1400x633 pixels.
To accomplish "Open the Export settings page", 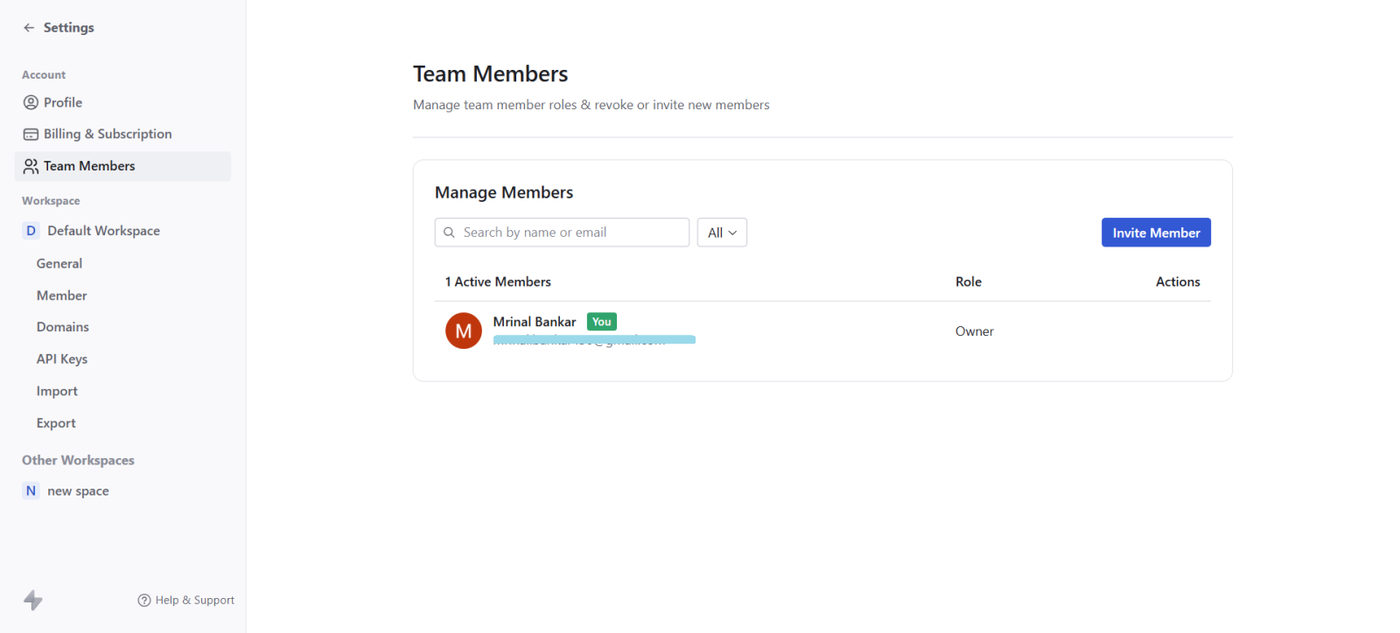I will 56,423.
